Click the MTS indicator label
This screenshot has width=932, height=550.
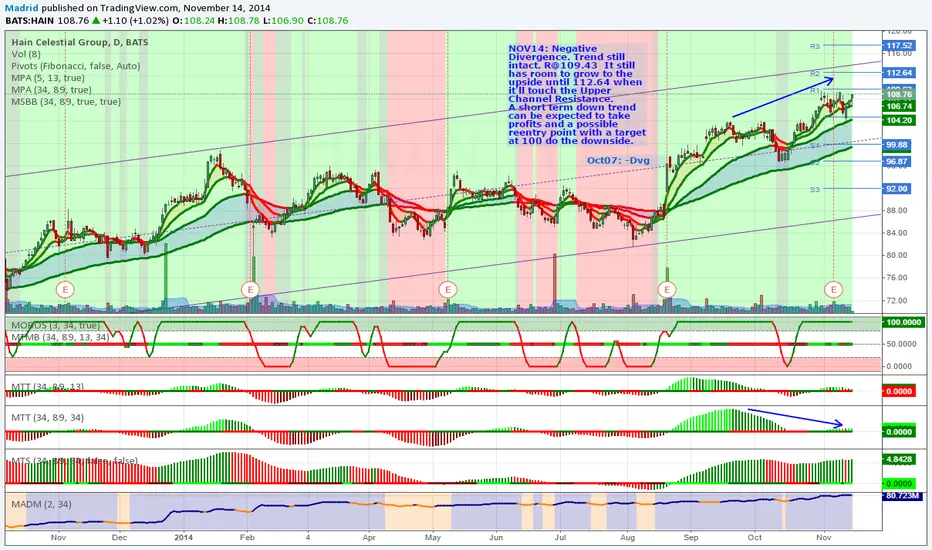click(74, 461)
